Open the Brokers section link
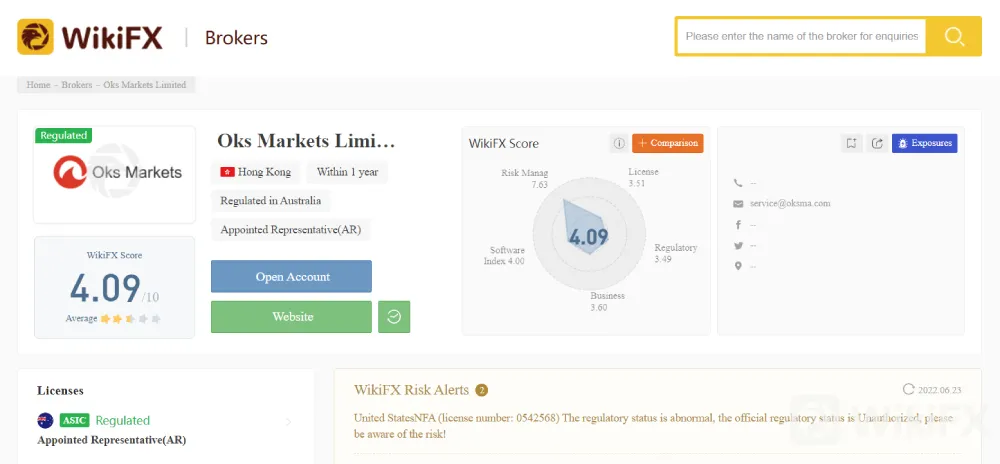 (x=236, y=38)
